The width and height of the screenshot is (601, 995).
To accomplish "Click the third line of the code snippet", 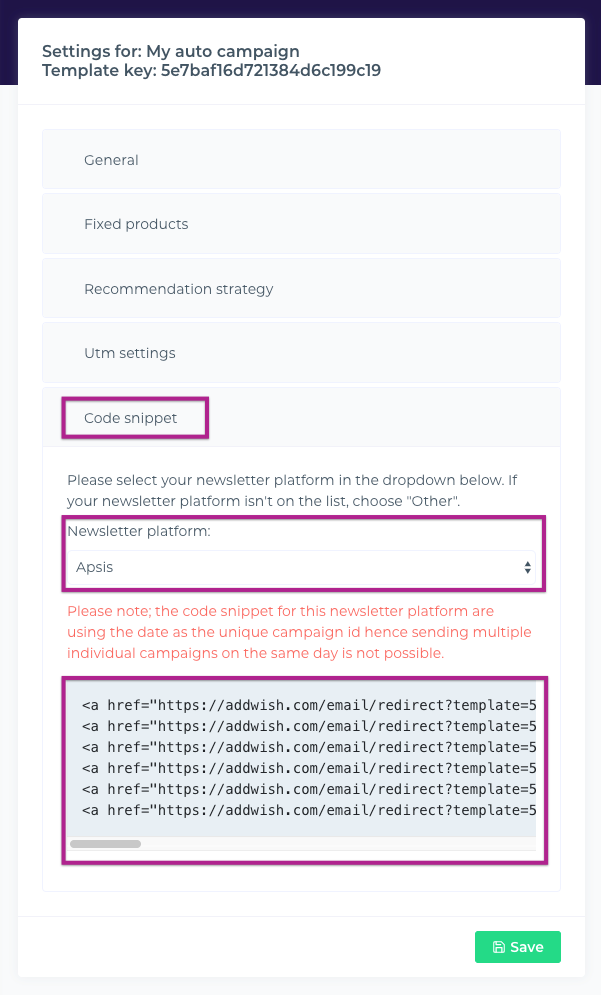I will tap(308, 747).
